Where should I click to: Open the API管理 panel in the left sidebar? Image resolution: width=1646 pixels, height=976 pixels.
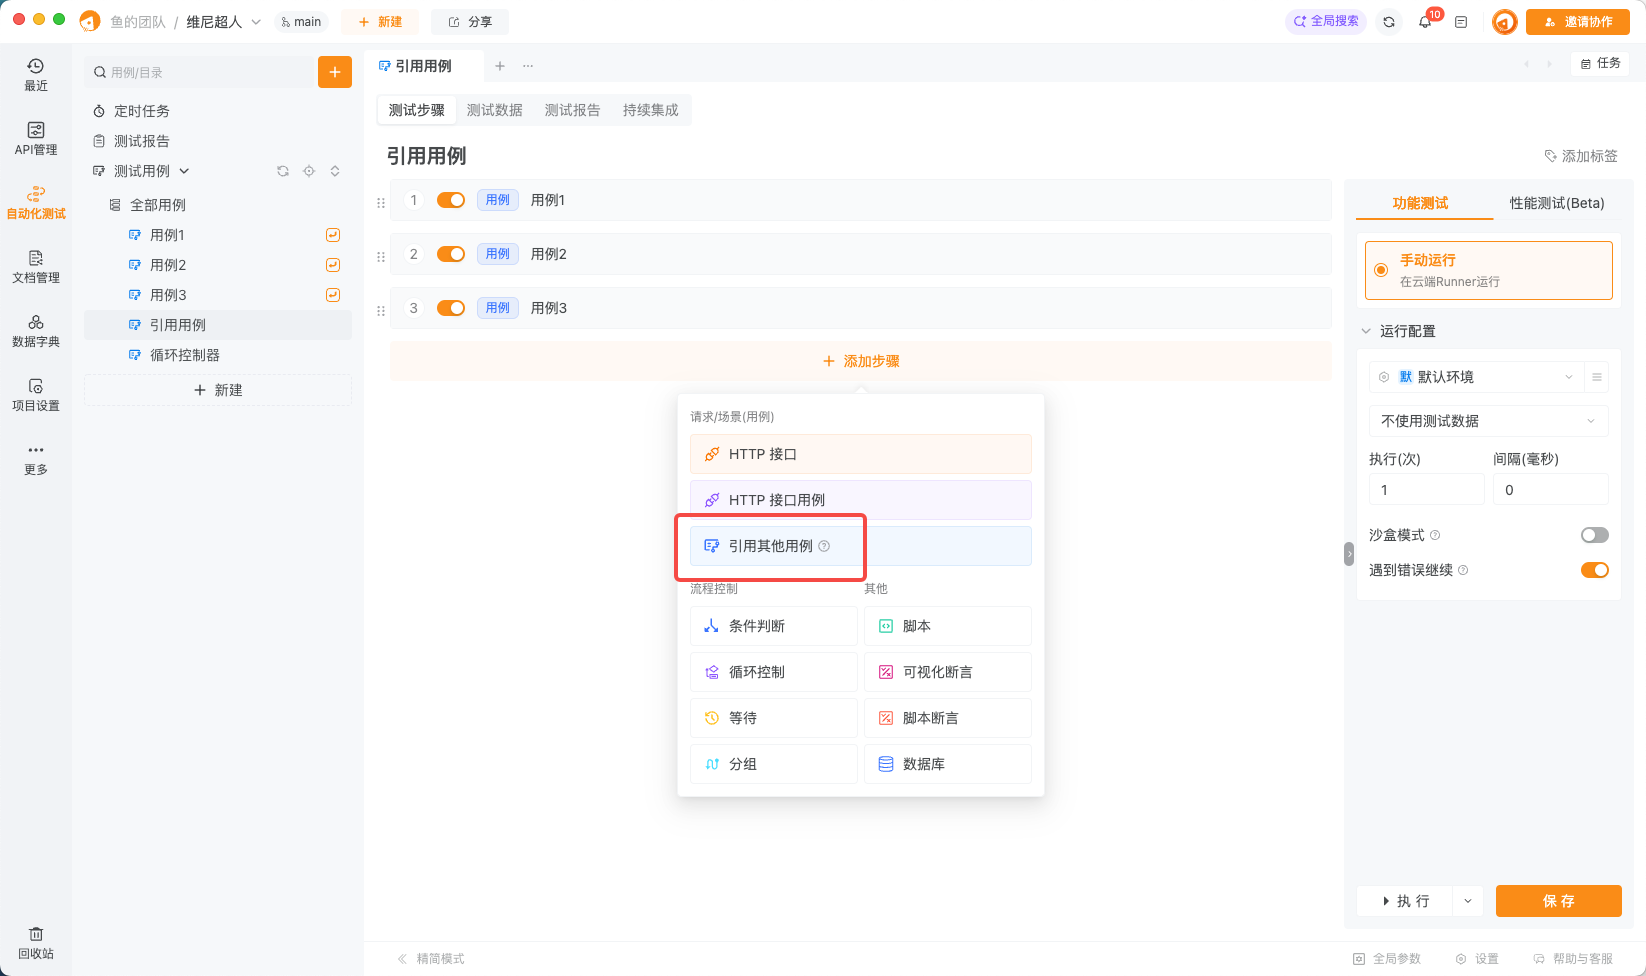click(x=36, y=138)
